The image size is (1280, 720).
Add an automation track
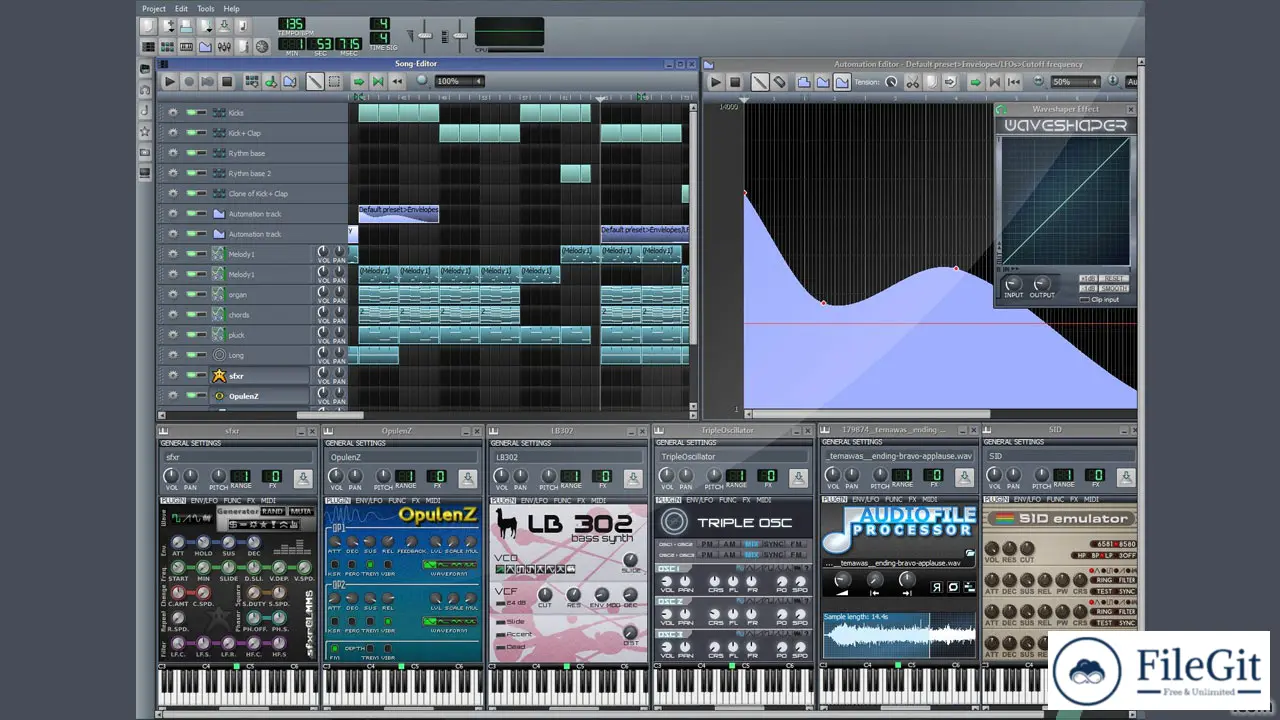(289, 81)
